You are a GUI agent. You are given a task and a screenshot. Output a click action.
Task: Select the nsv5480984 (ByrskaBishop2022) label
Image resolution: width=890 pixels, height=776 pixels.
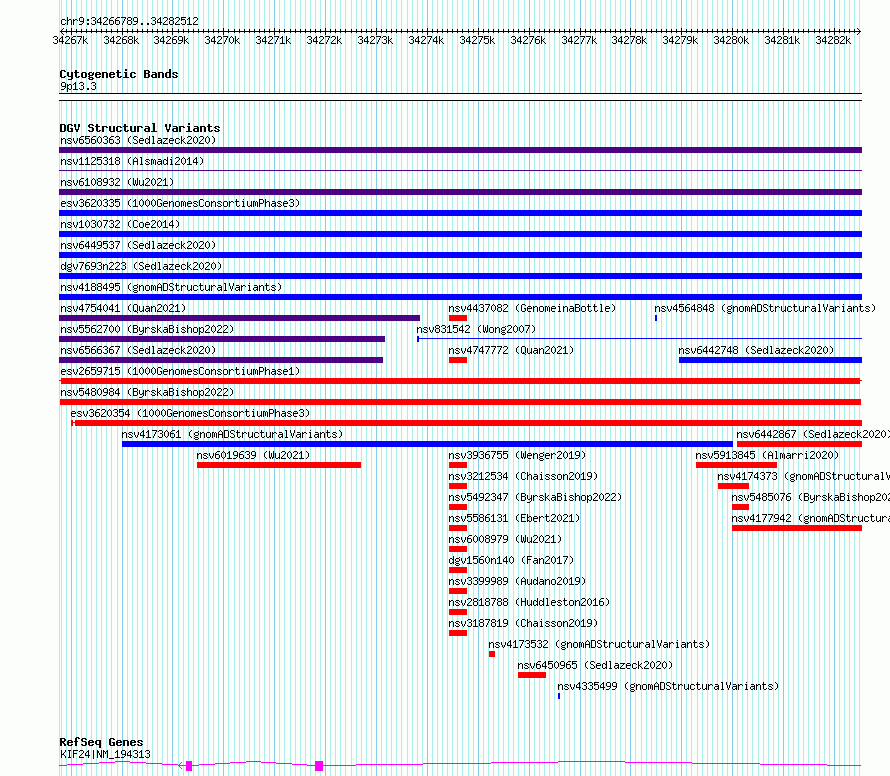147,392
